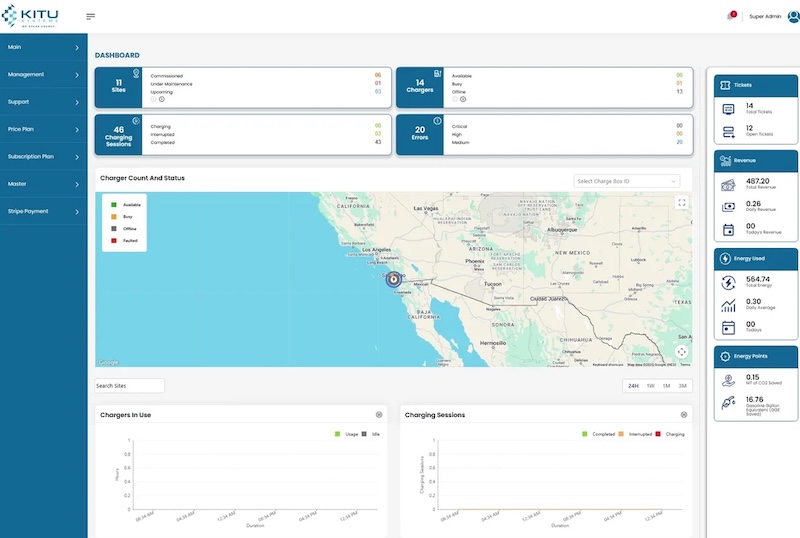
Task: Click the charger marker near San Diego
Action: pyautogui.click(x=393, y=279)
